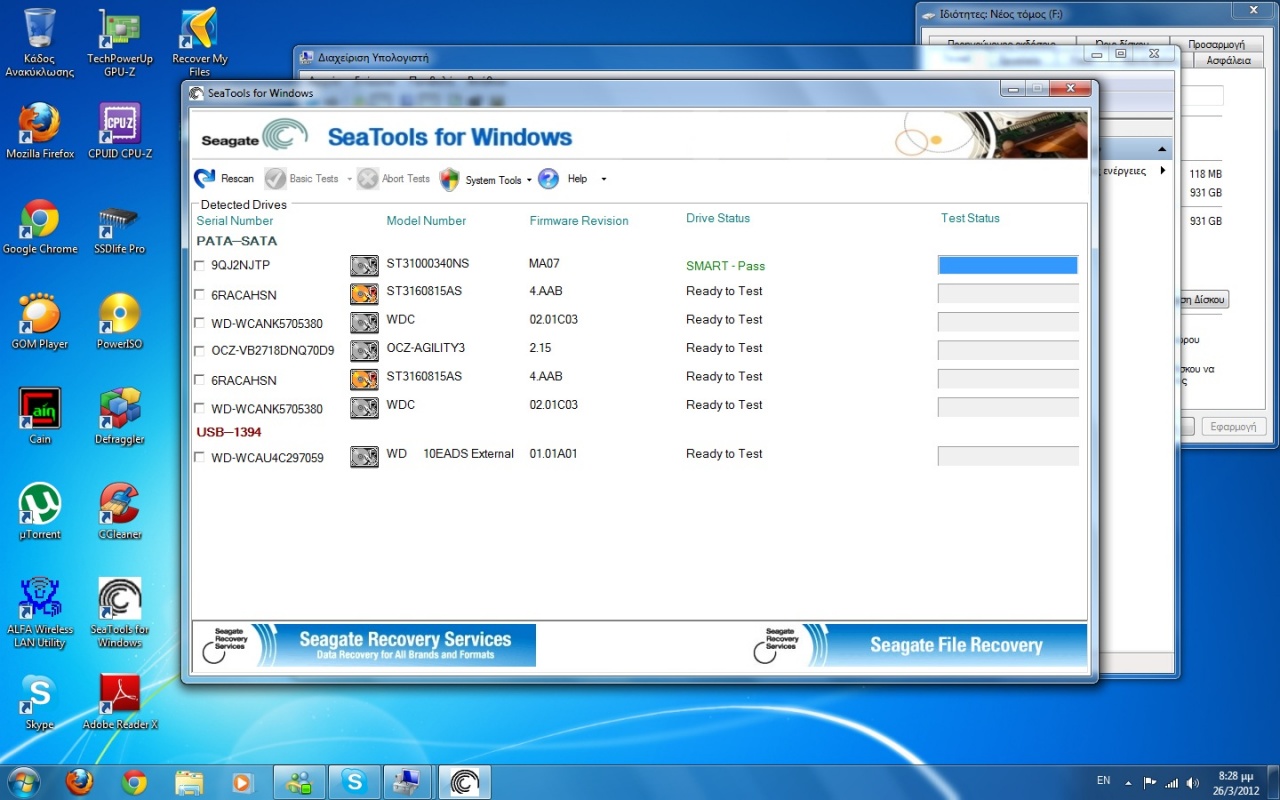This screenshot has height=800, width=1280.
Task: Click the Windows Explorer taskbar icon
Action: [x=189, y=781]
